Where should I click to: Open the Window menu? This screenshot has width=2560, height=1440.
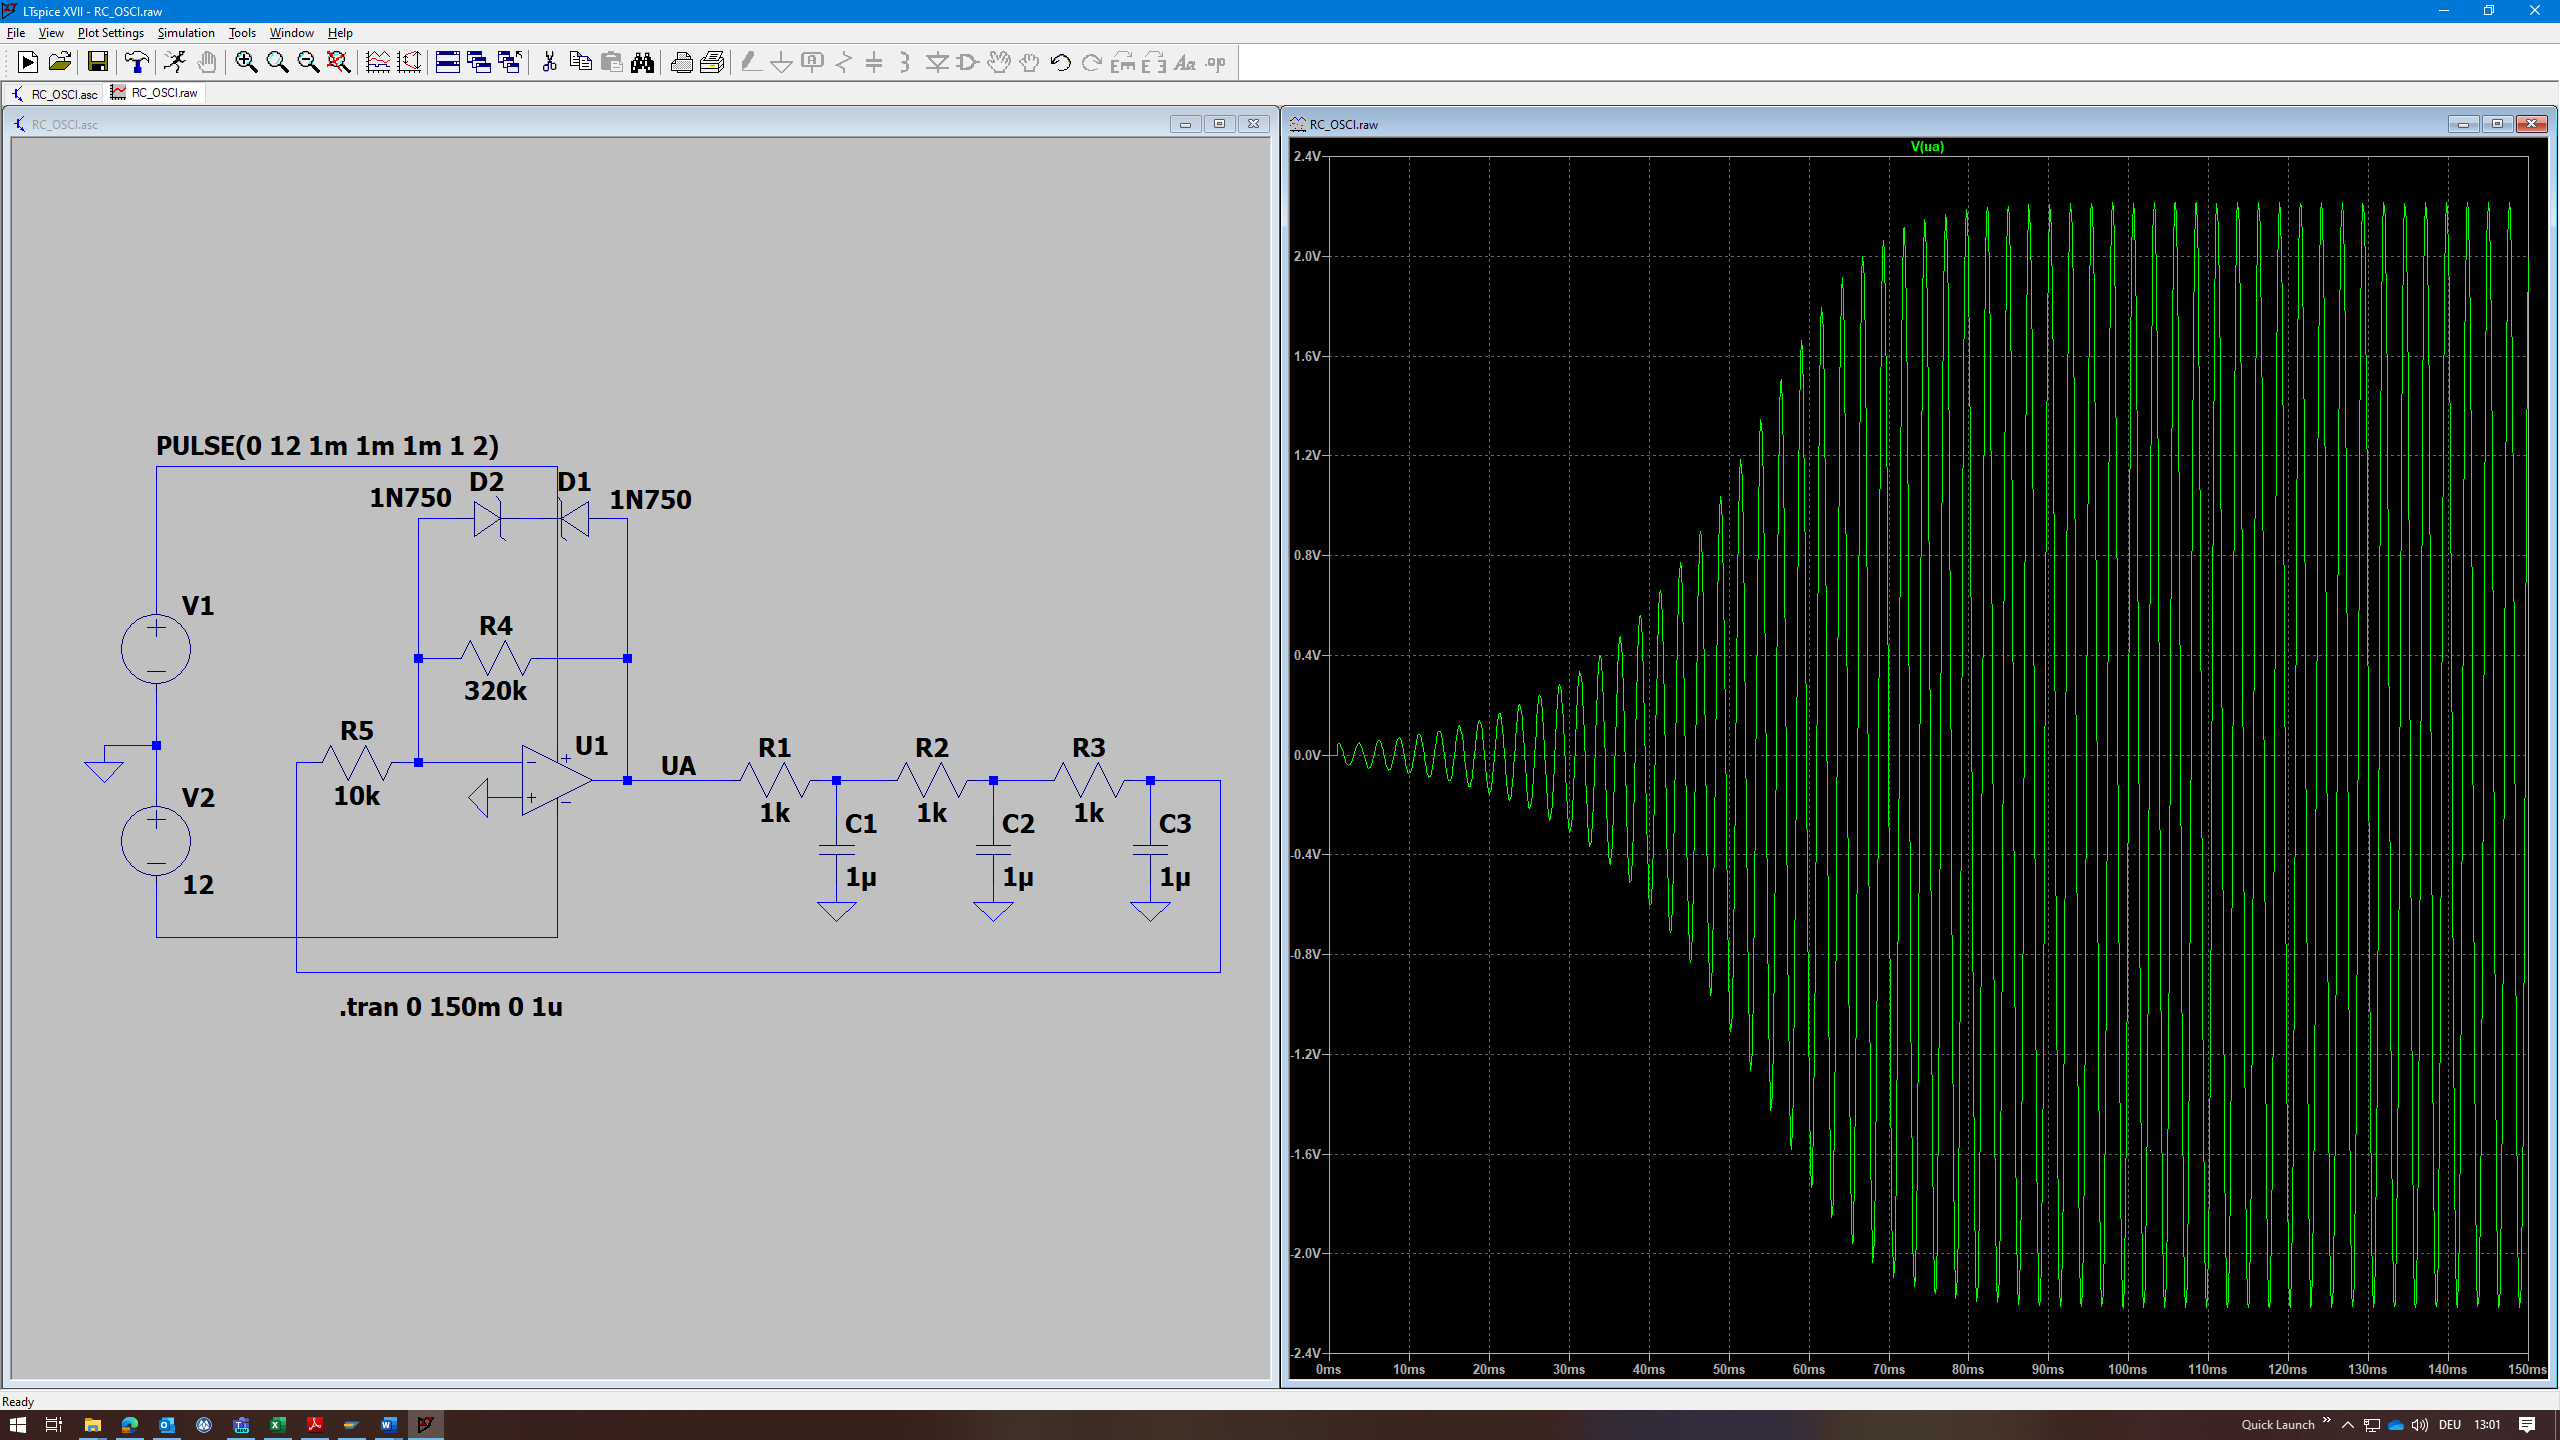tap(292, 33)
